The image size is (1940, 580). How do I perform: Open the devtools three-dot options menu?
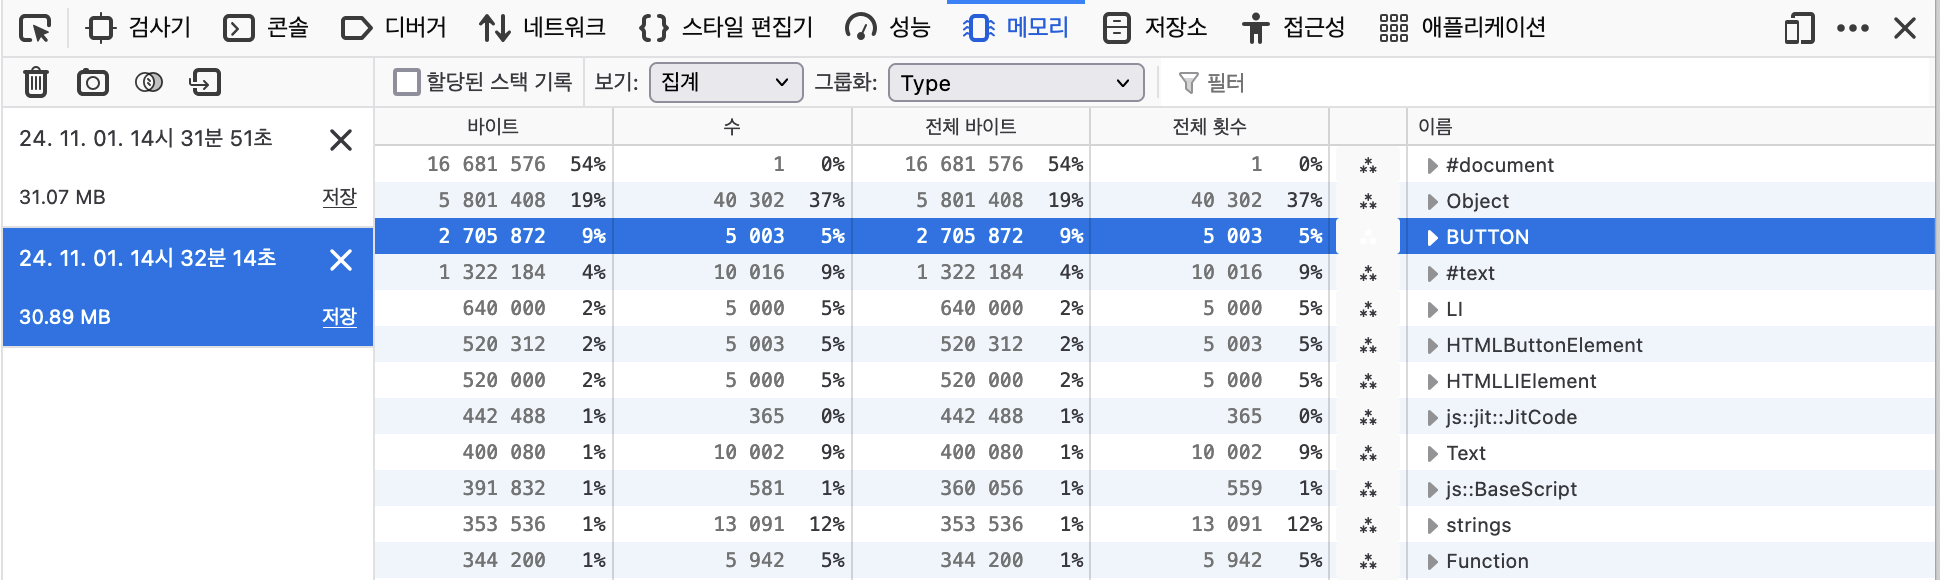click(x=1853, y=28)
